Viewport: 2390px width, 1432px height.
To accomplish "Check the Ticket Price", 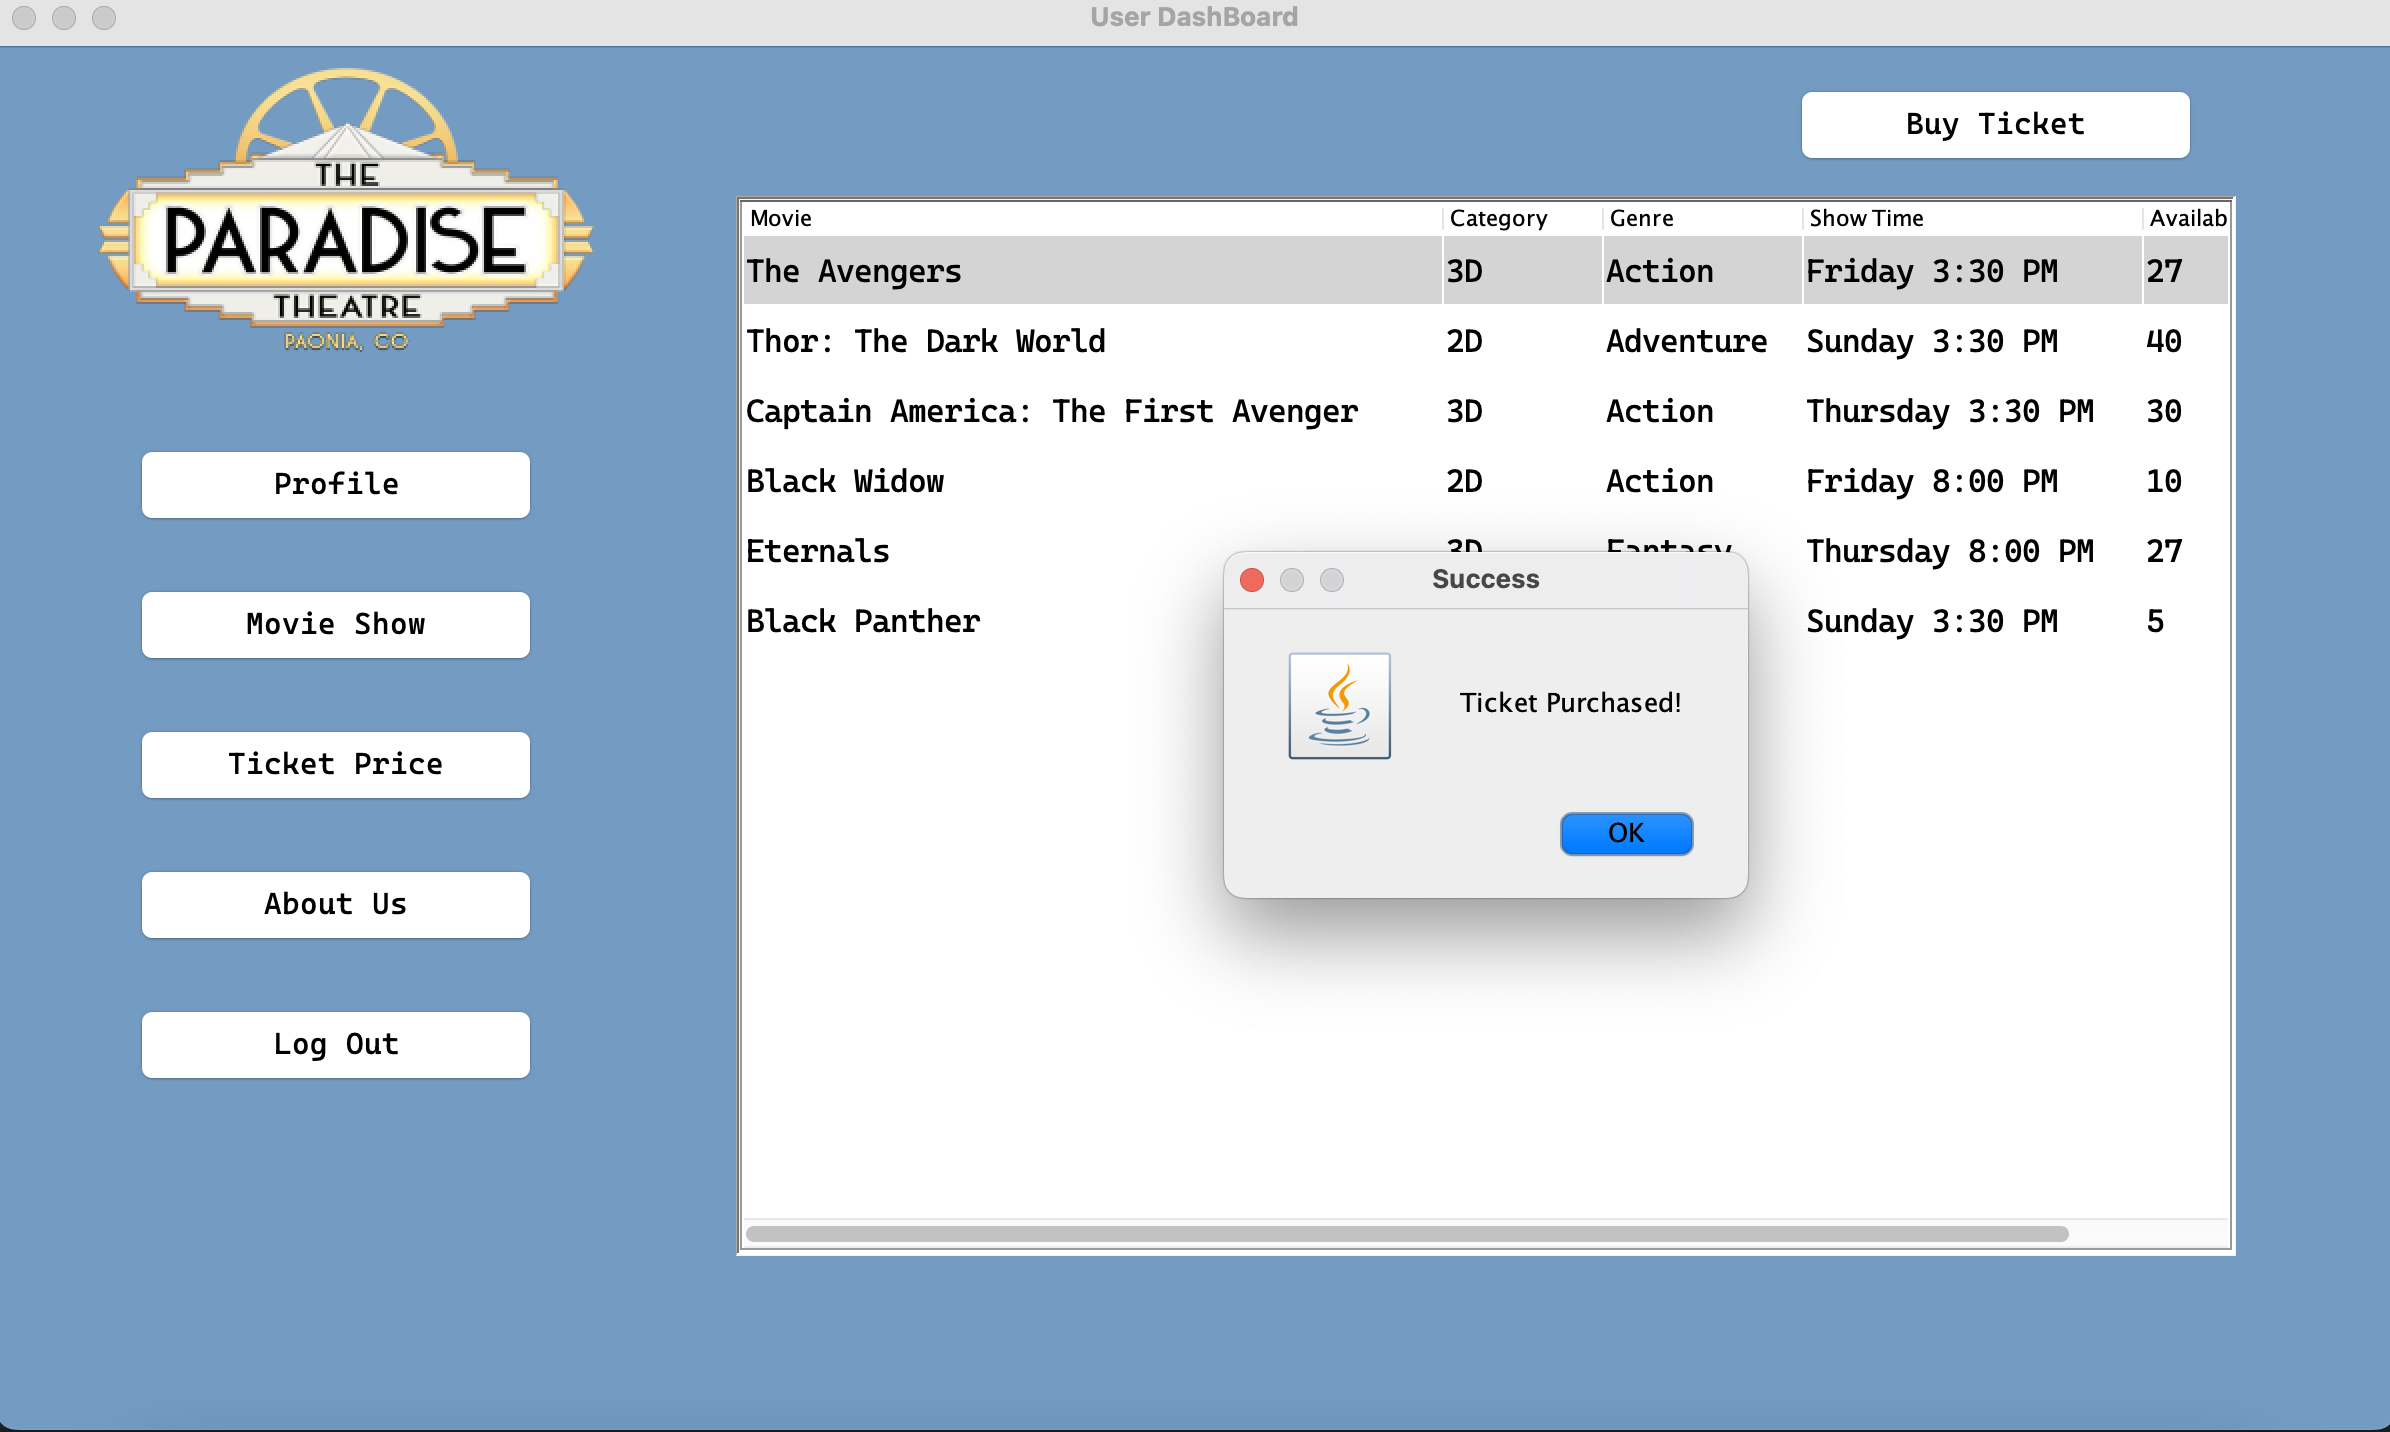I will click(x=335, y=764).
